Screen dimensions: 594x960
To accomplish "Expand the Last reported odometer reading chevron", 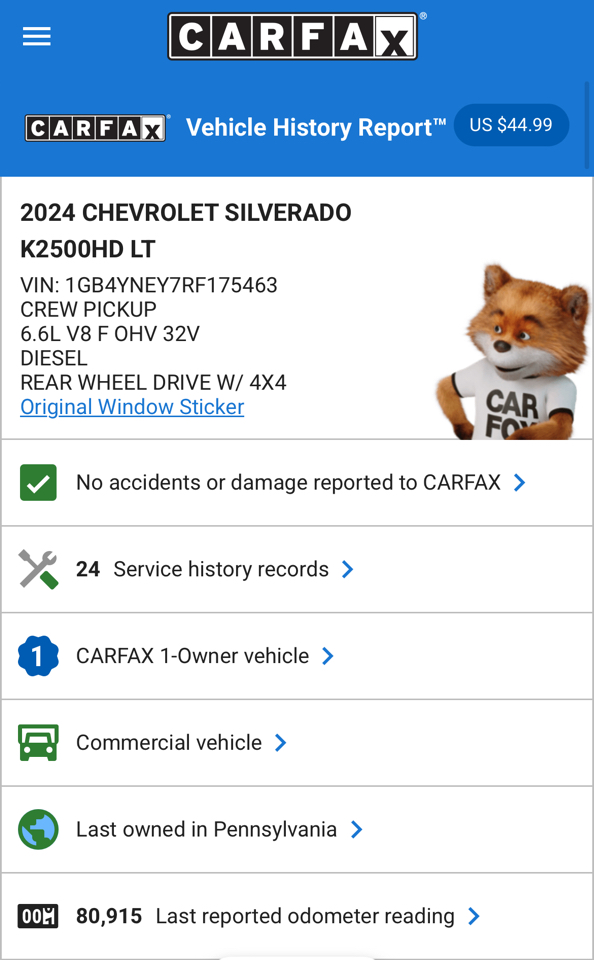I will click(x=473, y=916).
